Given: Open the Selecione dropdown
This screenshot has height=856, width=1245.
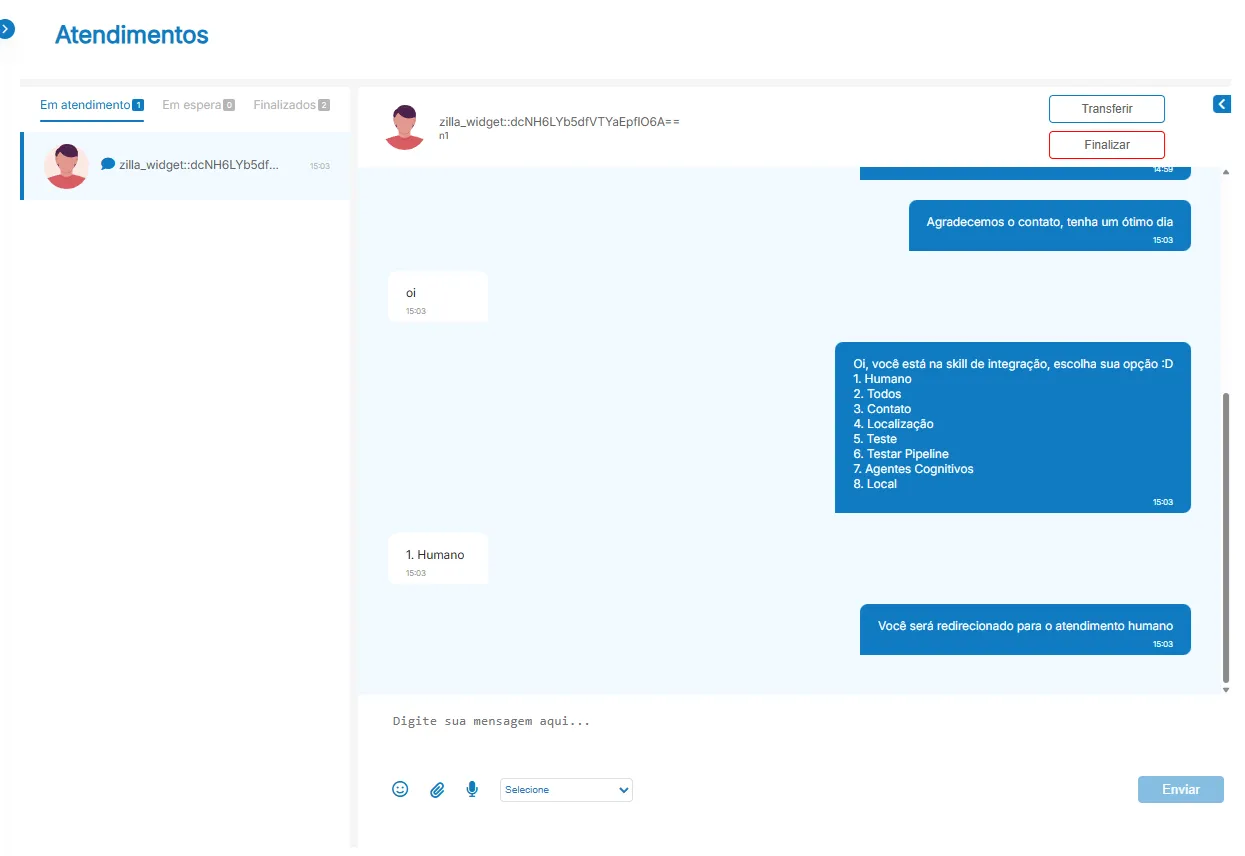Looking at the screenshot, I should pyautogui.click(x=566, y=790).
